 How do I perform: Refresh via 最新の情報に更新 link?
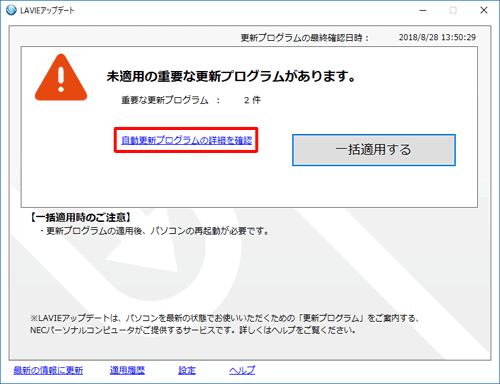click(x=48, y=370)
